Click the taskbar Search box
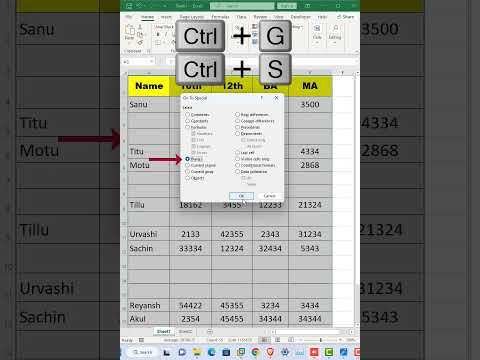The image size is (480, 360). [142, 352]
